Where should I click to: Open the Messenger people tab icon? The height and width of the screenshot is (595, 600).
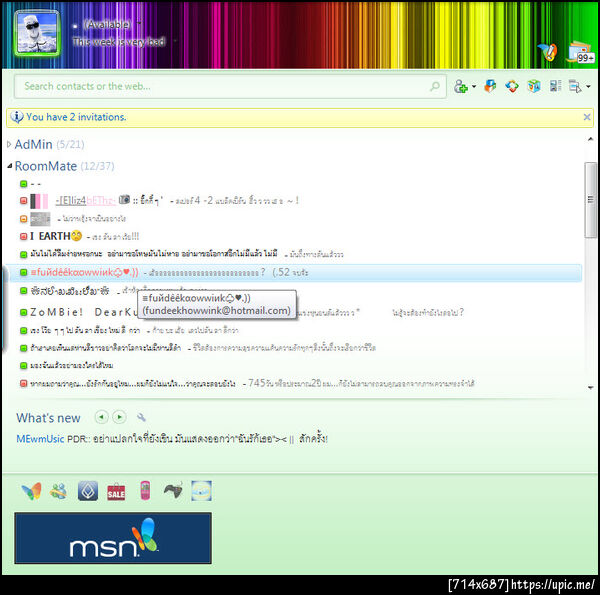coord(59,491)
